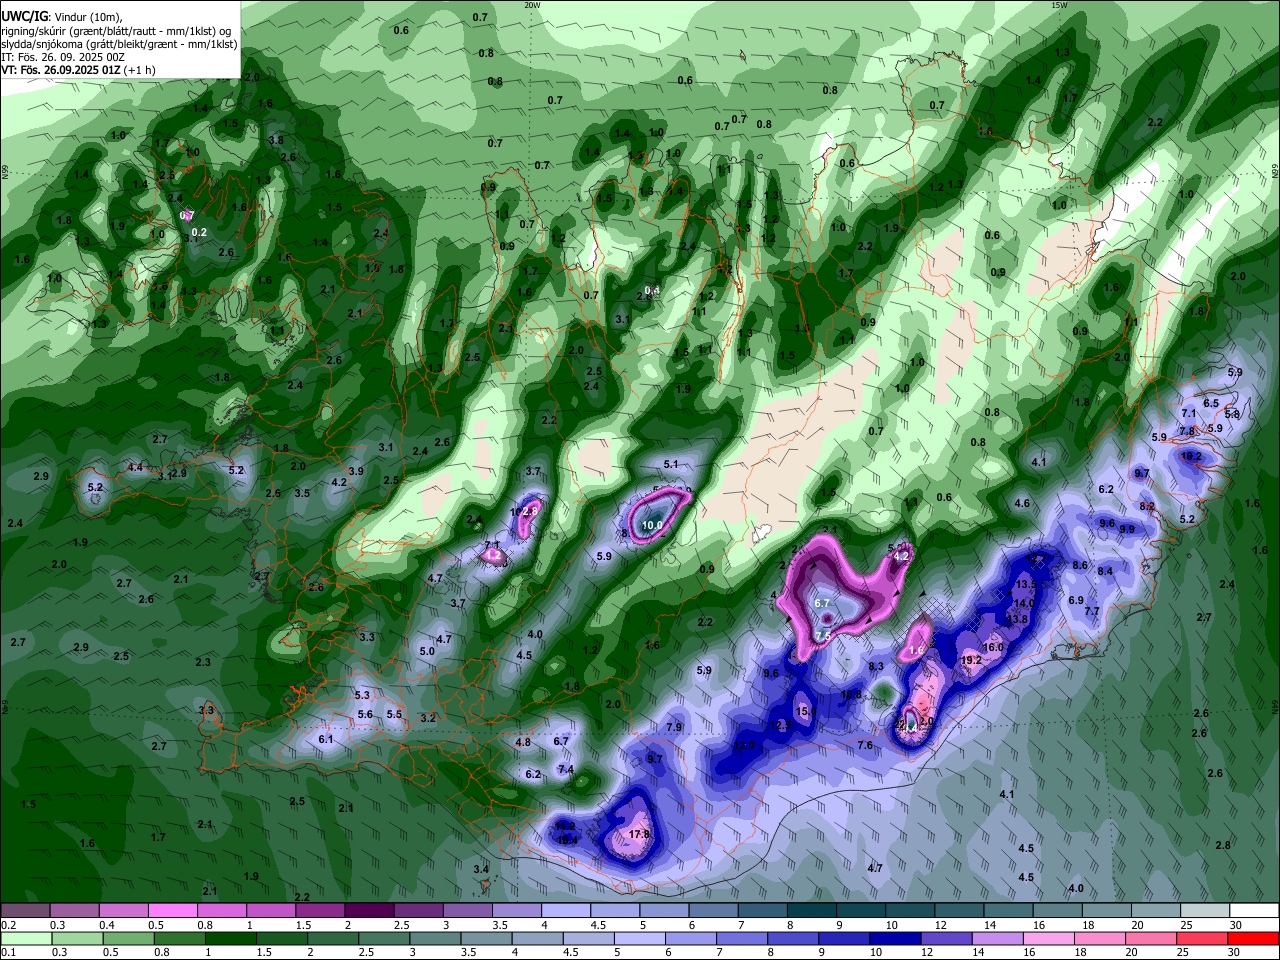Image resolution: width=1280 pixels, height=960 pixels.
Task: Select the dark purple upper swatch labeled 2
Action: 368,910
